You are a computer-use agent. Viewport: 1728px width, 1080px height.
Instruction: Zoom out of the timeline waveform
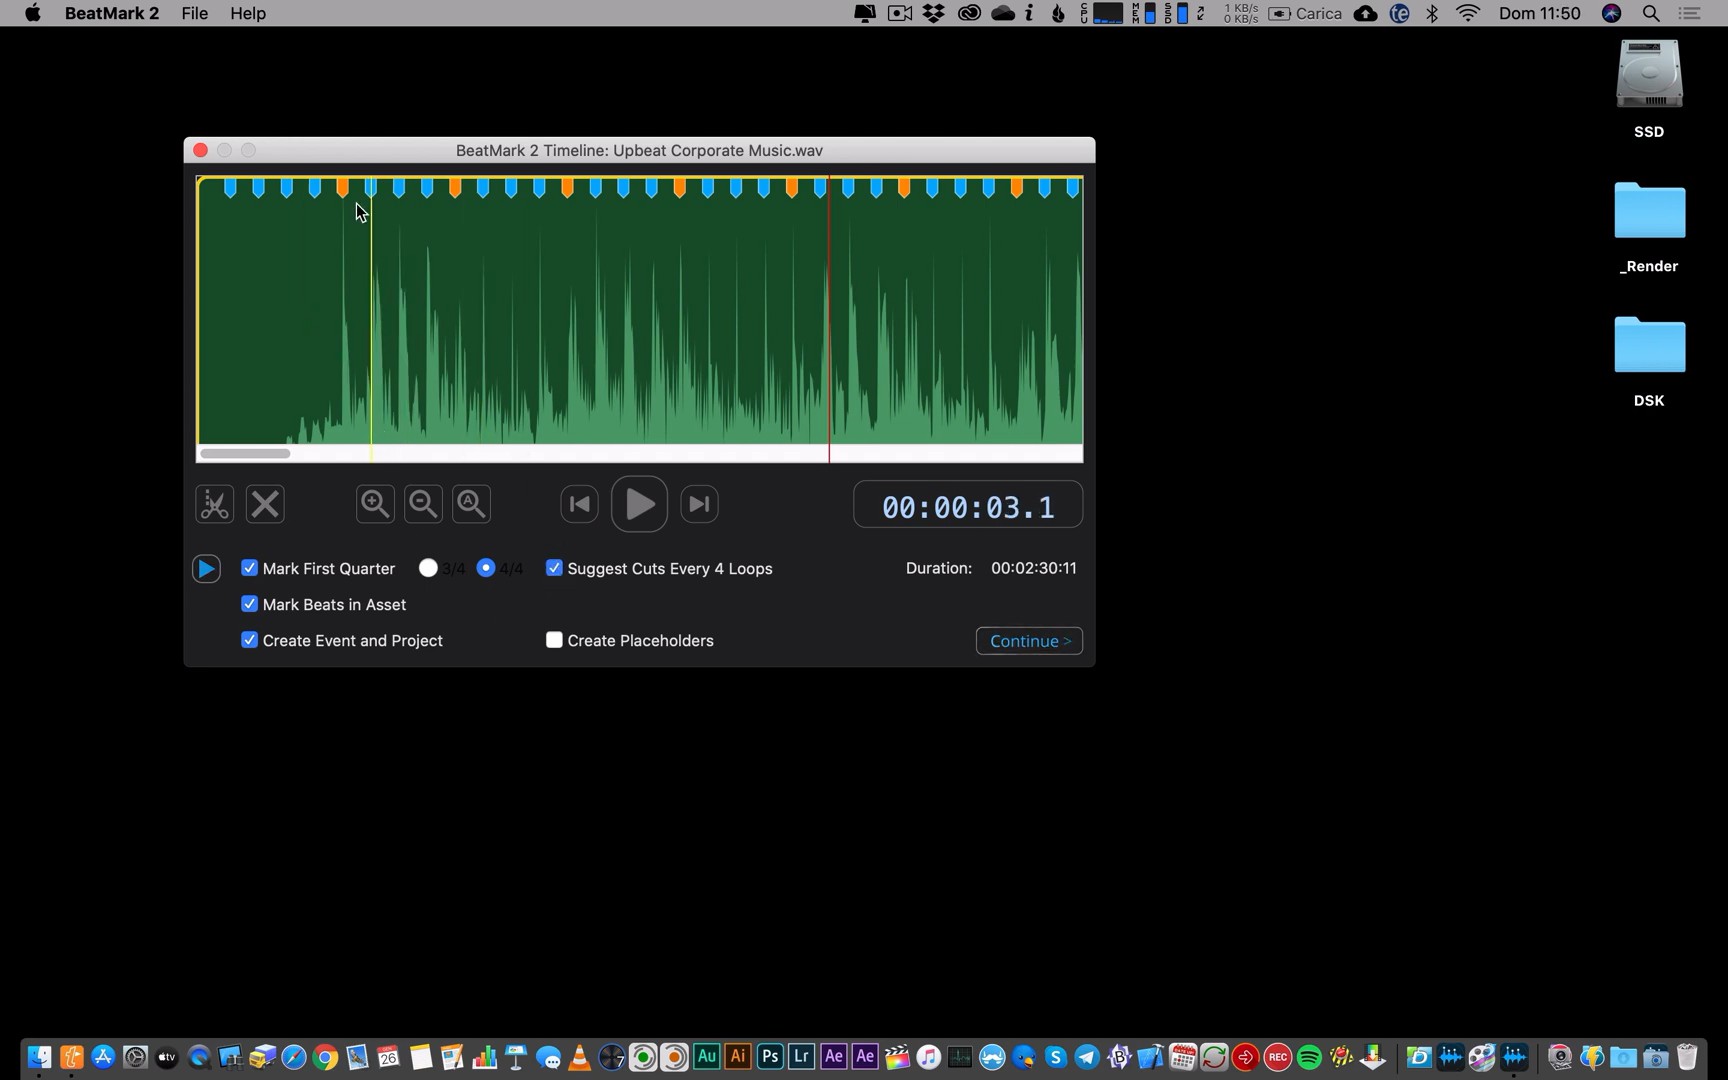(423, 504)
